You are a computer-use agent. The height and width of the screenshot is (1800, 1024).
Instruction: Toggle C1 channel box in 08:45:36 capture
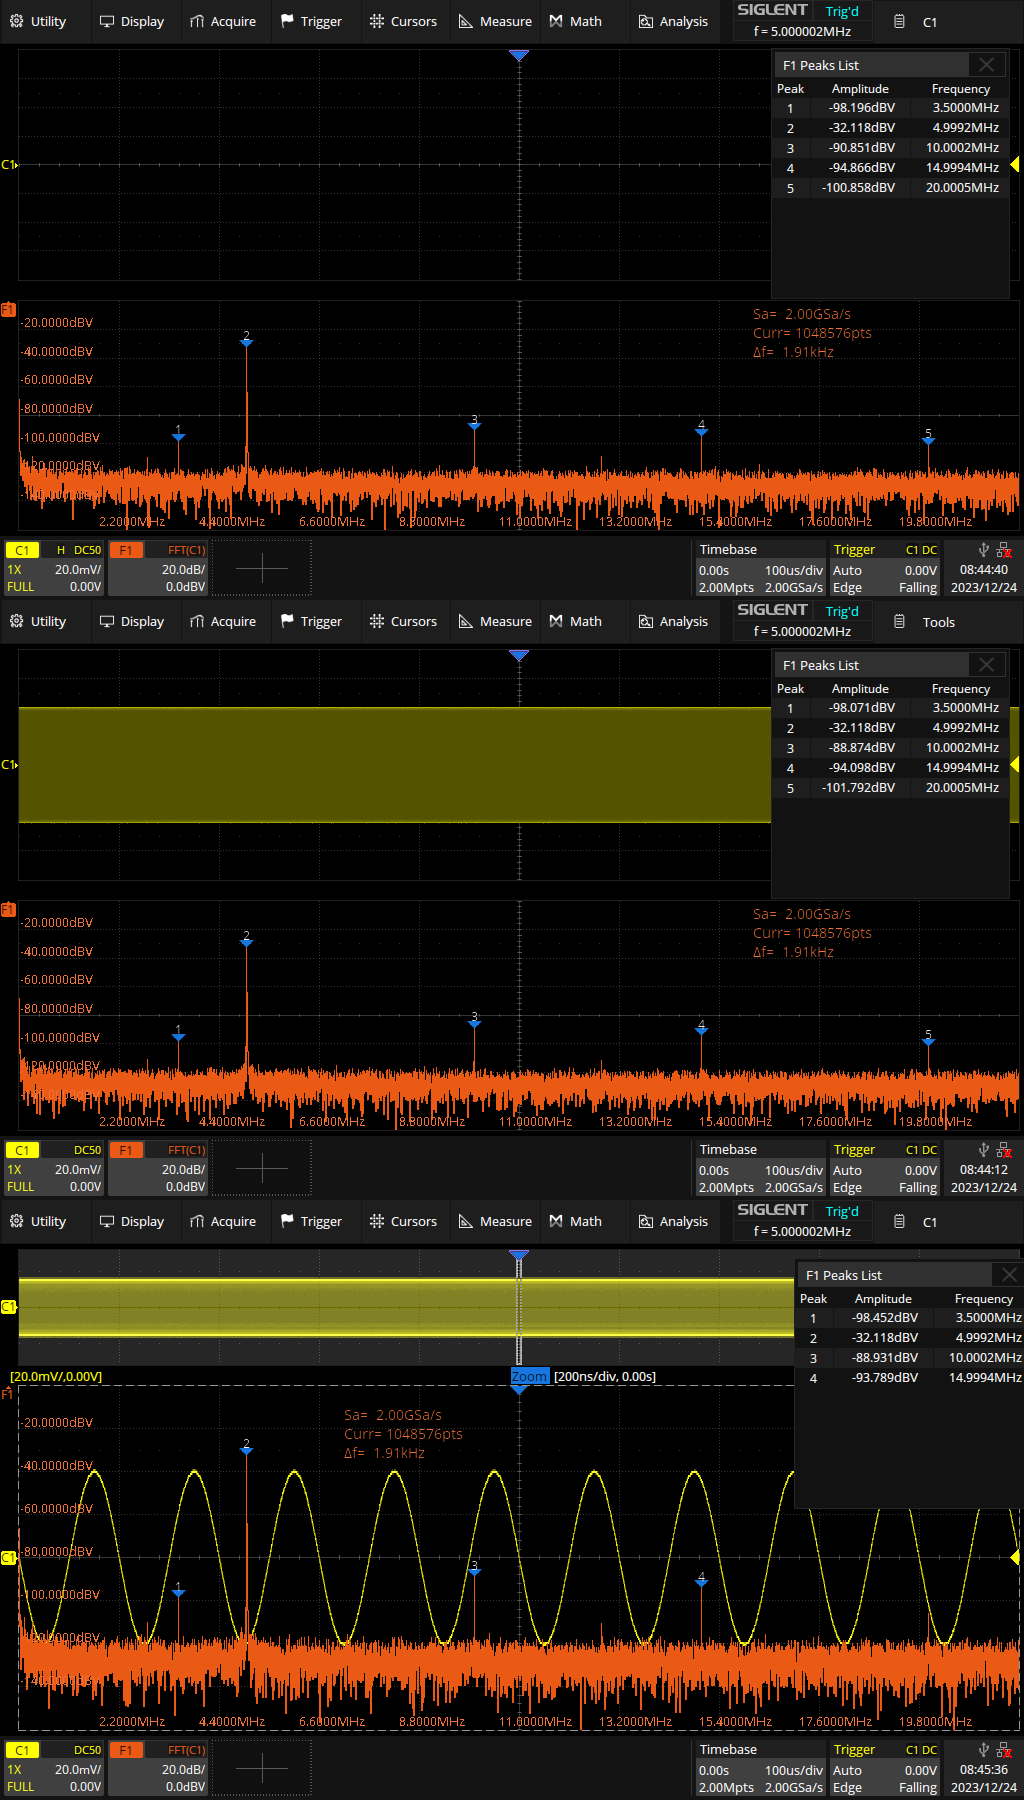pyautogui.click(x=54, y=1768)
